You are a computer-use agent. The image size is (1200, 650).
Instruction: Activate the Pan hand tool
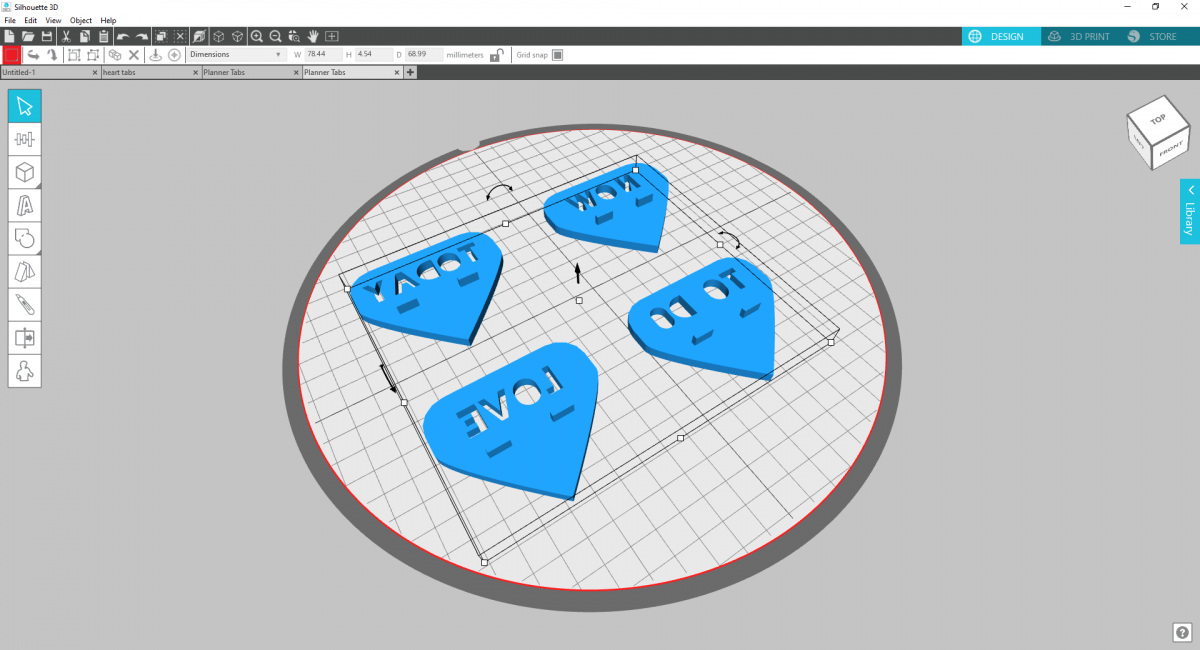point(313,36)
